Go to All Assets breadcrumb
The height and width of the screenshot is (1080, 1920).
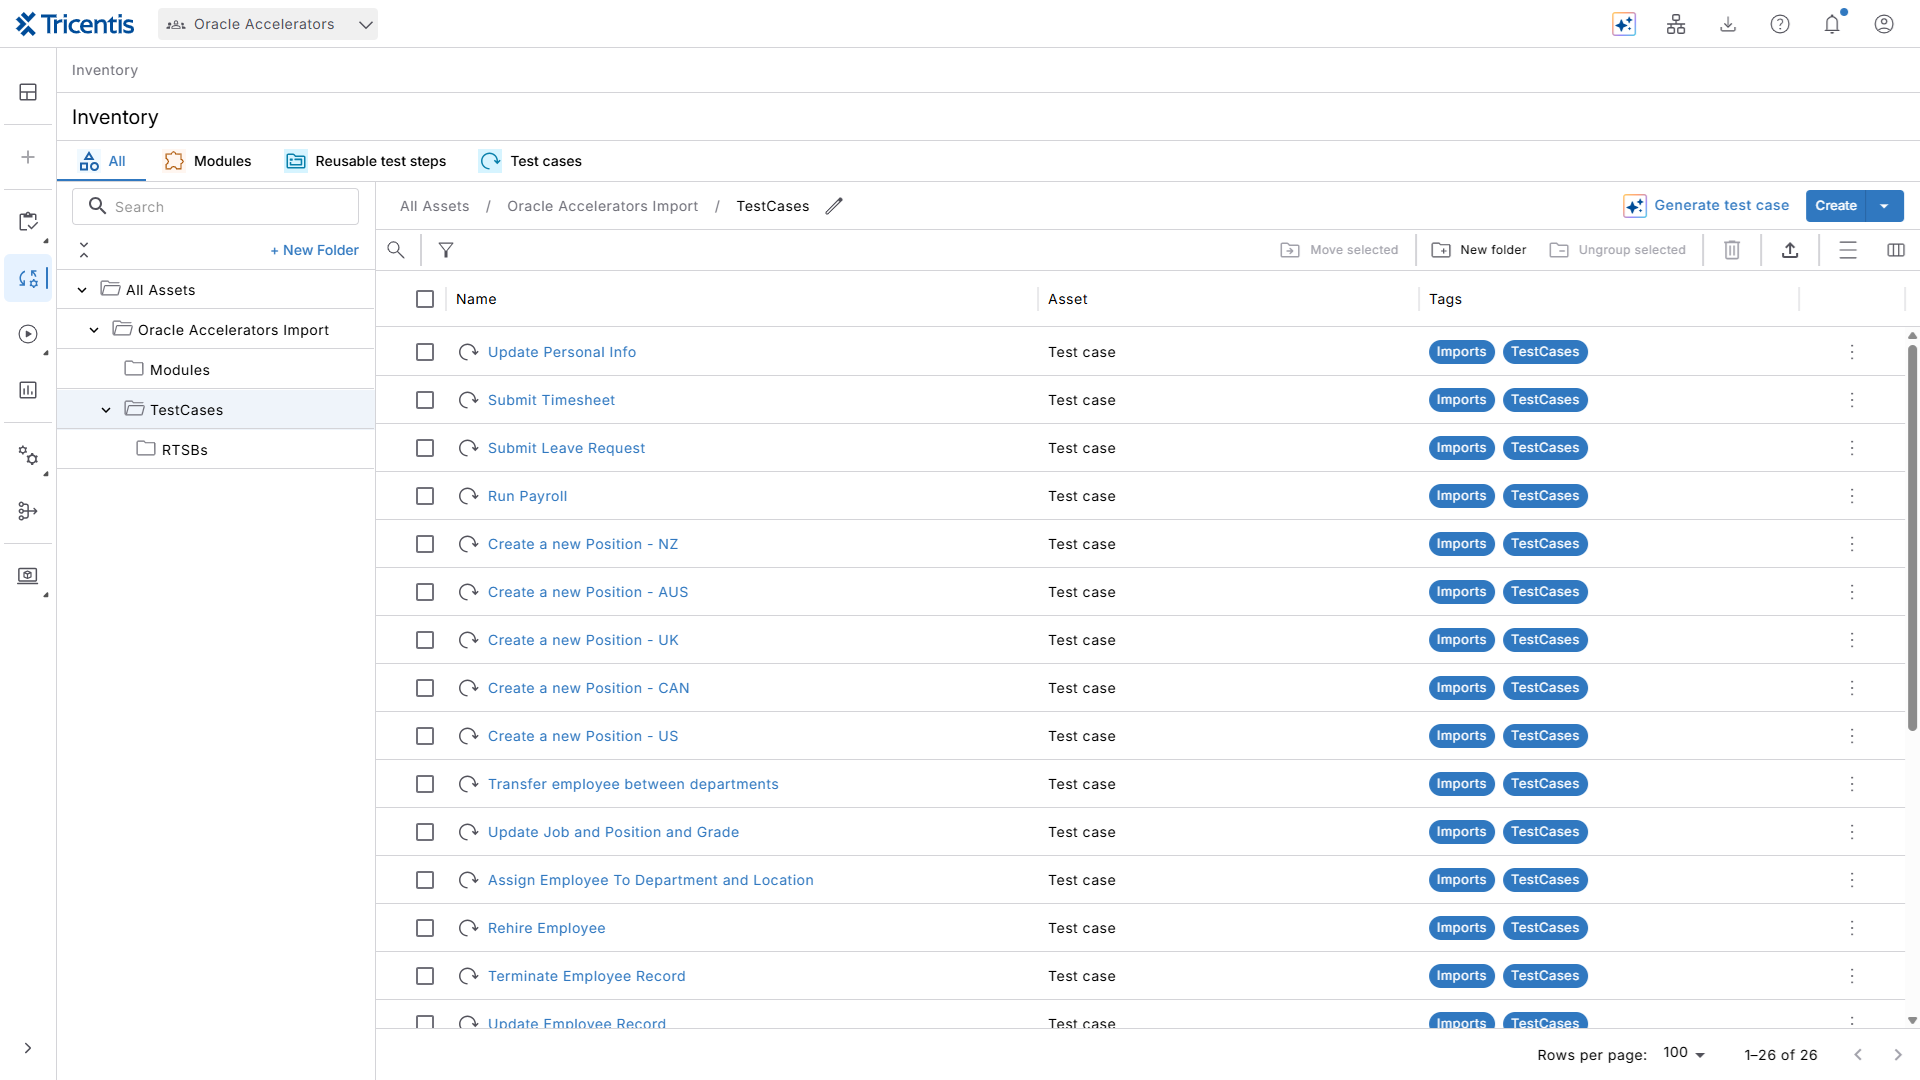tap(434, 206)
